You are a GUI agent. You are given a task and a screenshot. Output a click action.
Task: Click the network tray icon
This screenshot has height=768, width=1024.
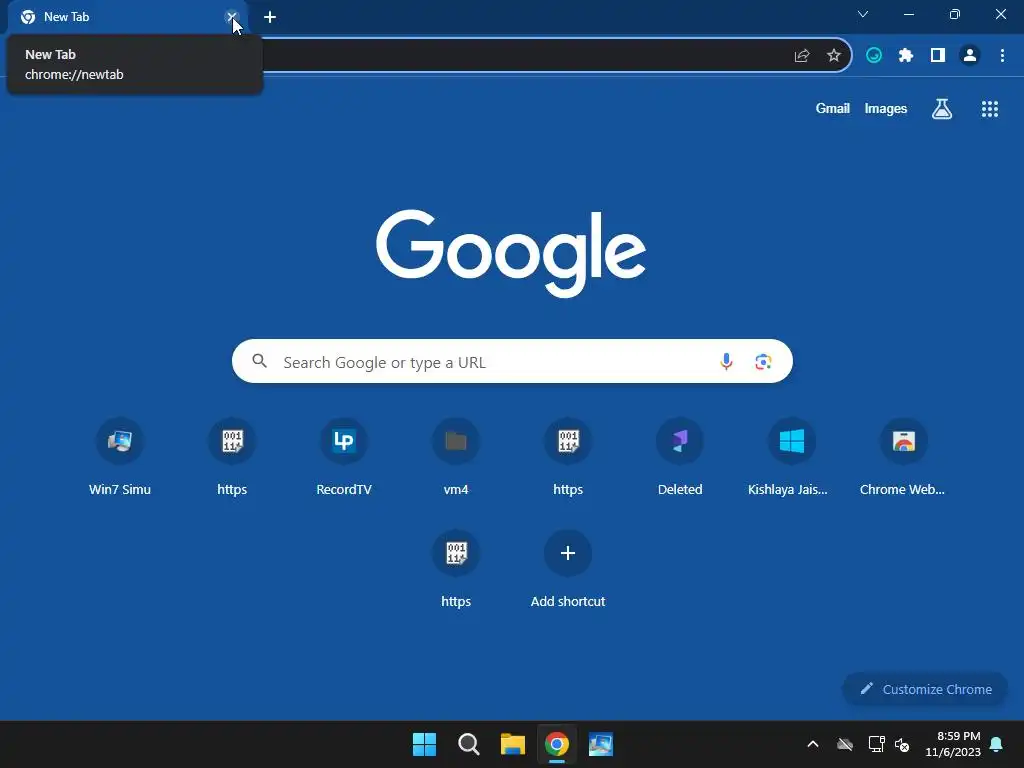[876, 744]
